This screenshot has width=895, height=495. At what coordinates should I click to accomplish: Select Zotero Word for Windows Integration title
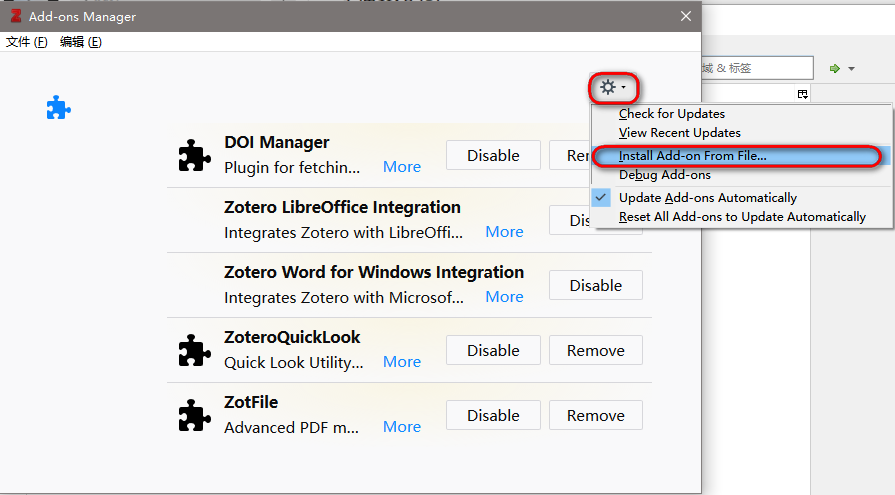[x=374, y=272]
